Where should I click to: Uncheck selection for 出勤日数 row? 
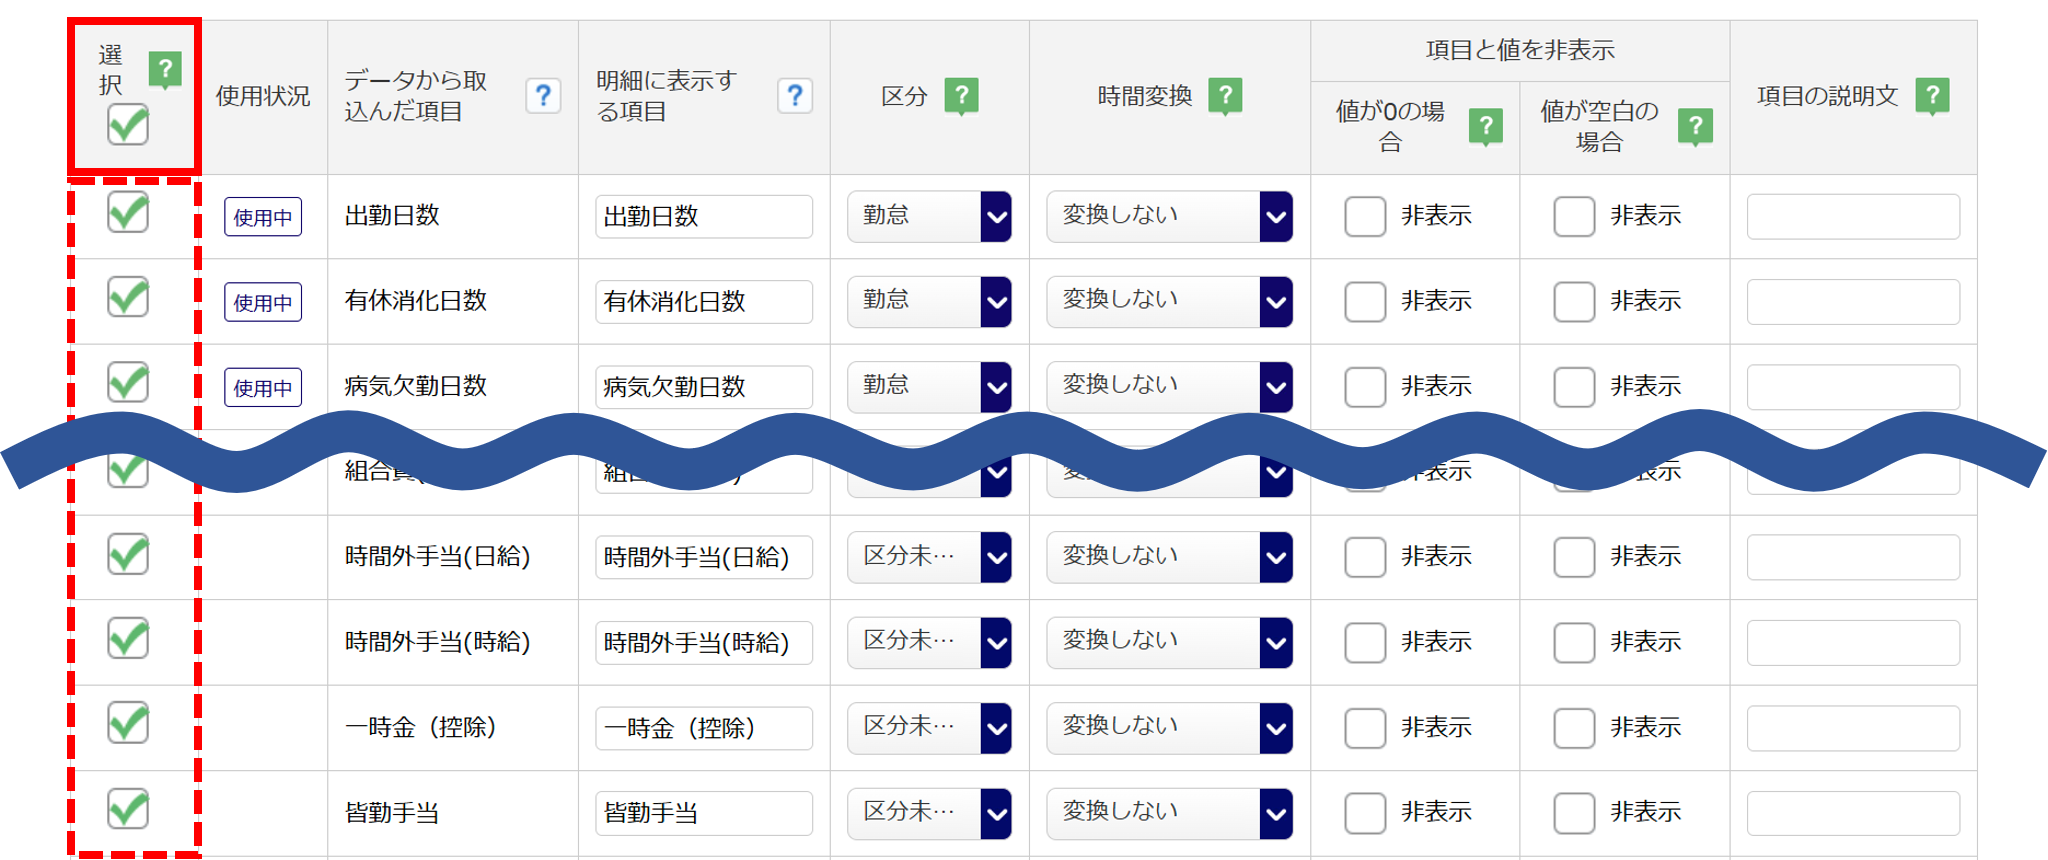(x=128, y=212)
